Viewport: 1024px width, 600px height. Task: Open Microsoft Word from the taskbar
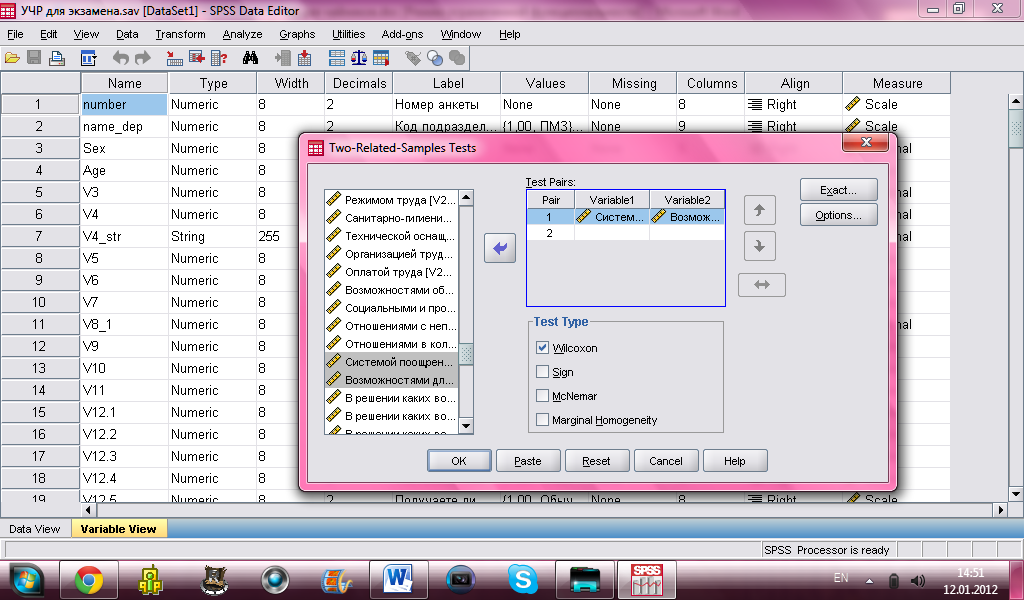coord(399,579)
